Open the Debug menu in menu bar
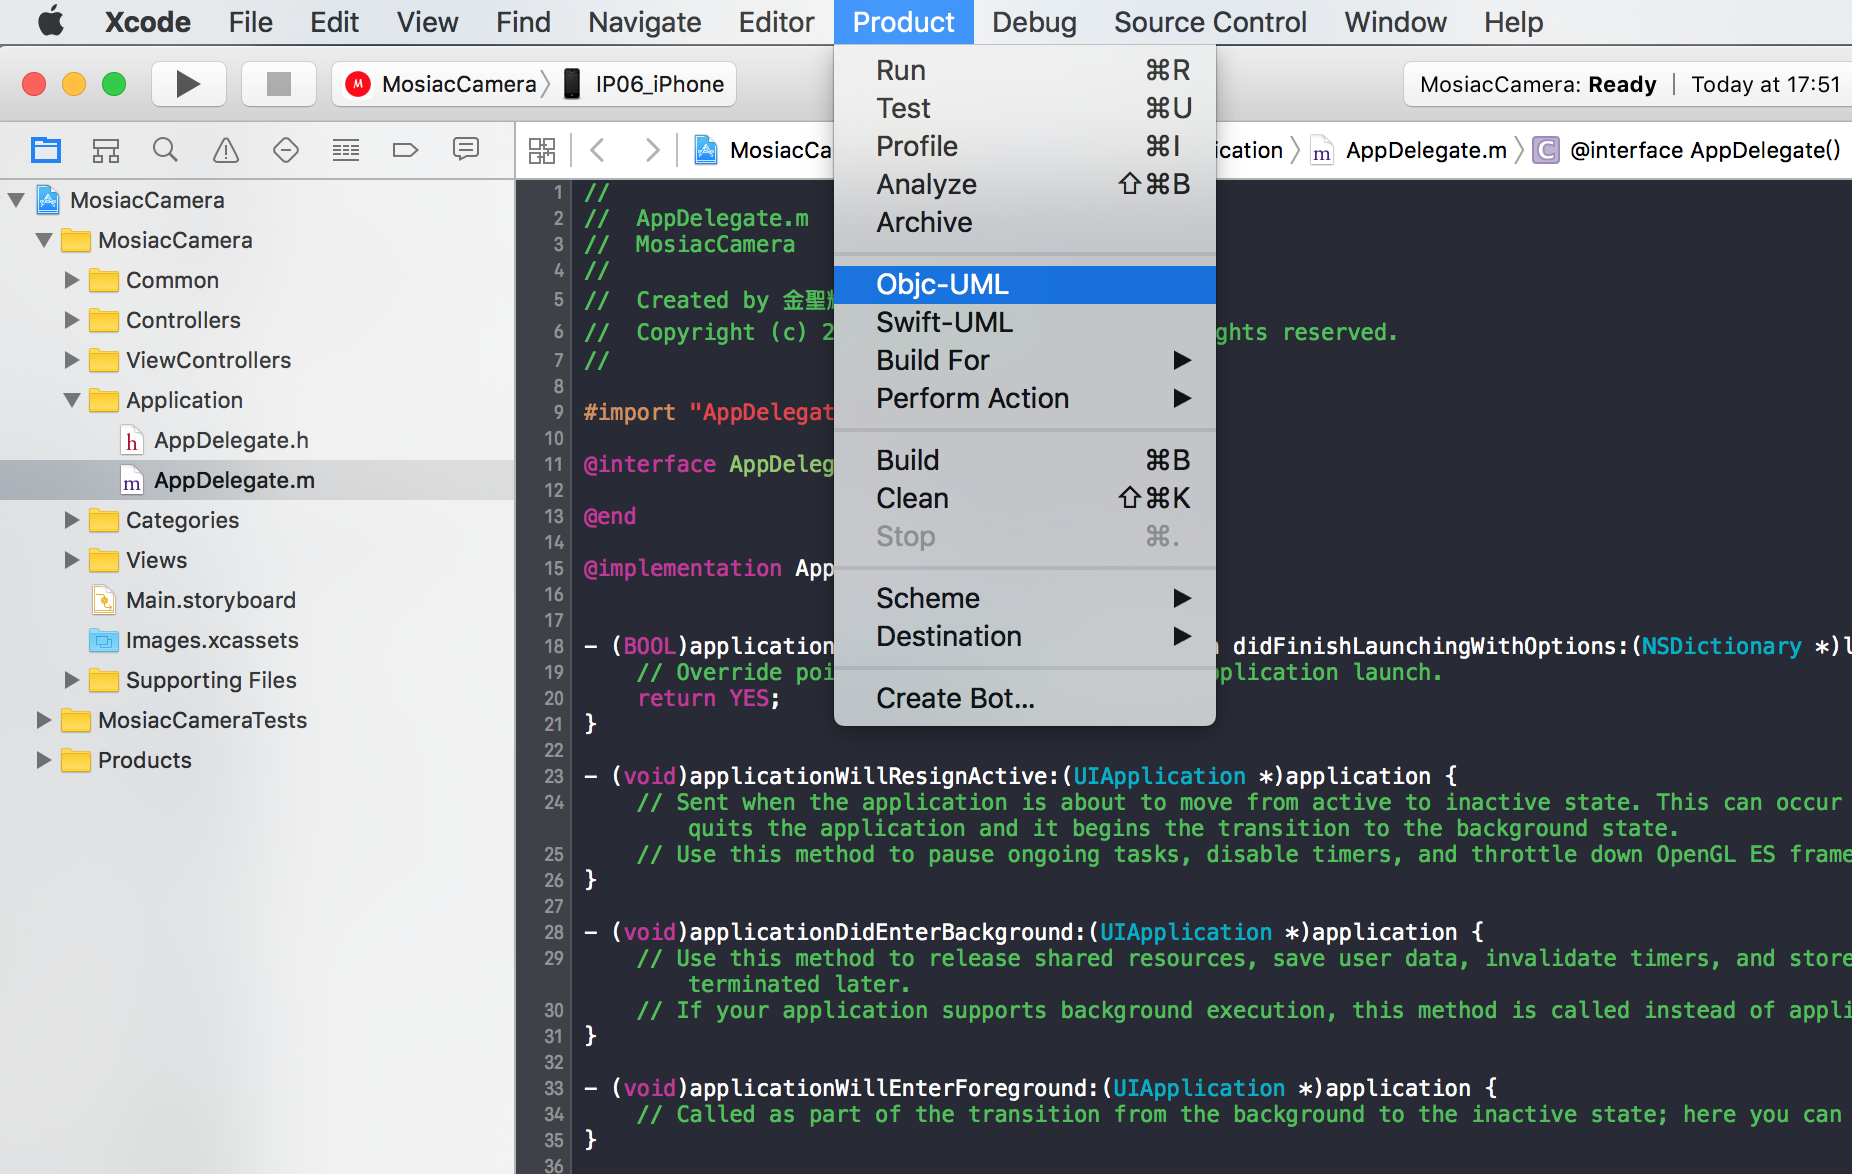The image size is (1852, 1174). (x=1034, y=22)
